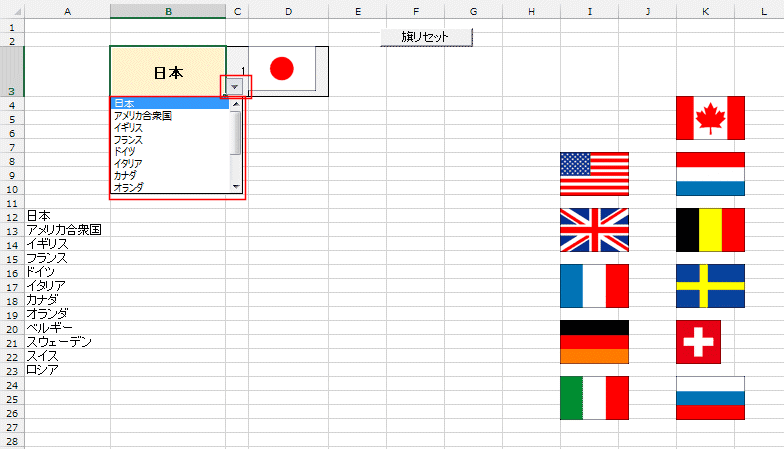
Task: Click the select-all corner of the sheet
Action: [x=12, y=12]
